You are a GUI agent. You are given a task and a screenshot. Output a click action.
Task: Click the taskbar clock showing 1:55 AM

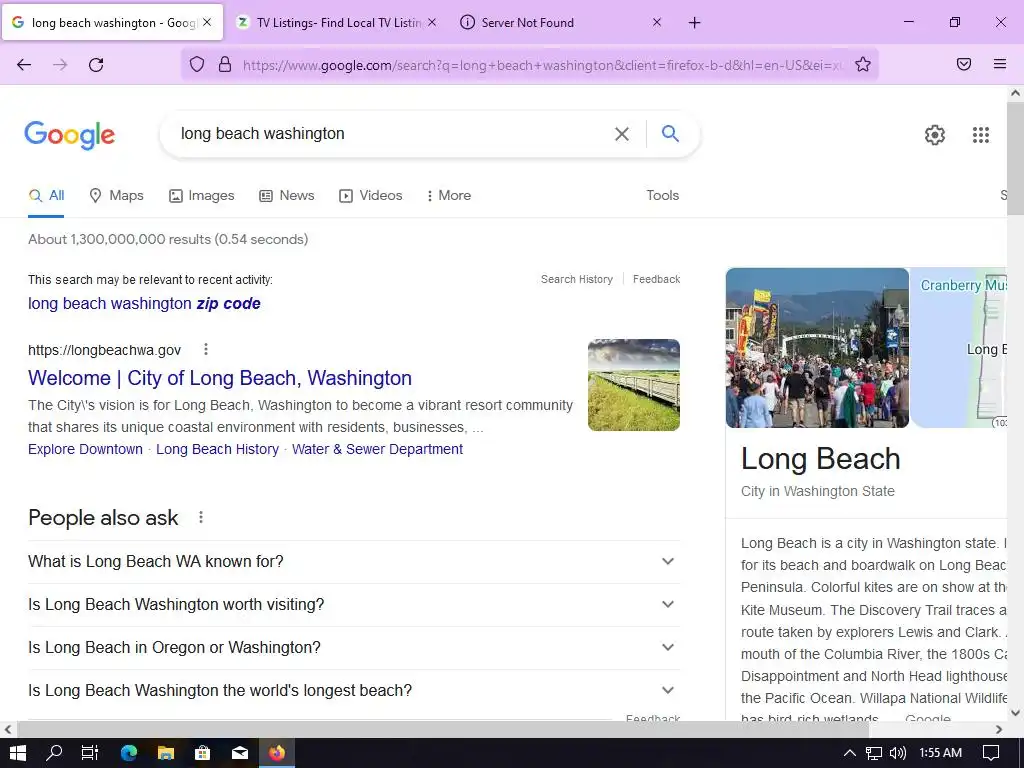click(x=941, y=753)
